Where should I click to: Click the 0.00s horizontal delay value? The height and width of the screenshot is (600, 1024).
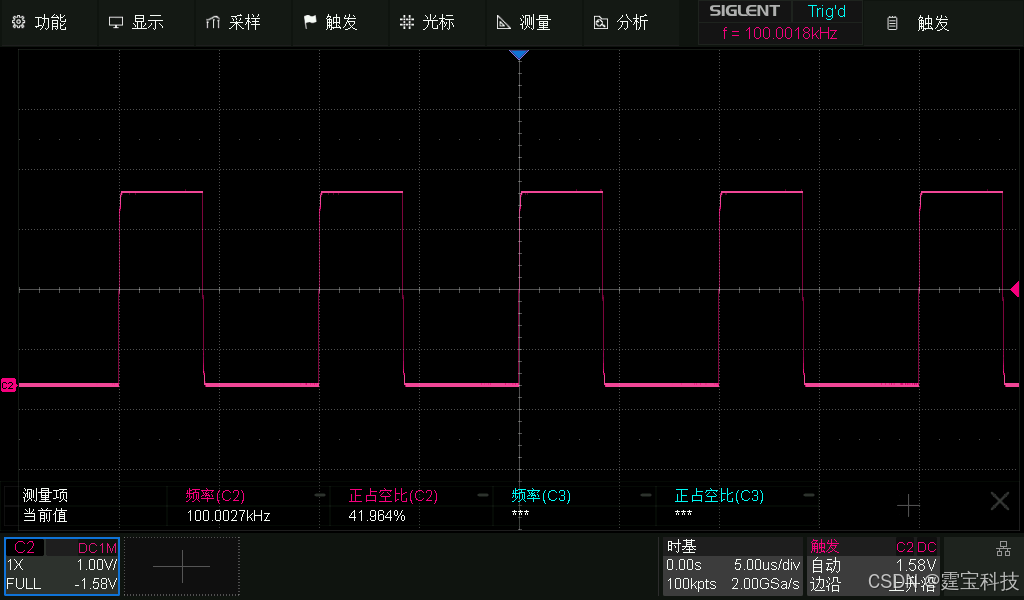[x=684, y=565]
